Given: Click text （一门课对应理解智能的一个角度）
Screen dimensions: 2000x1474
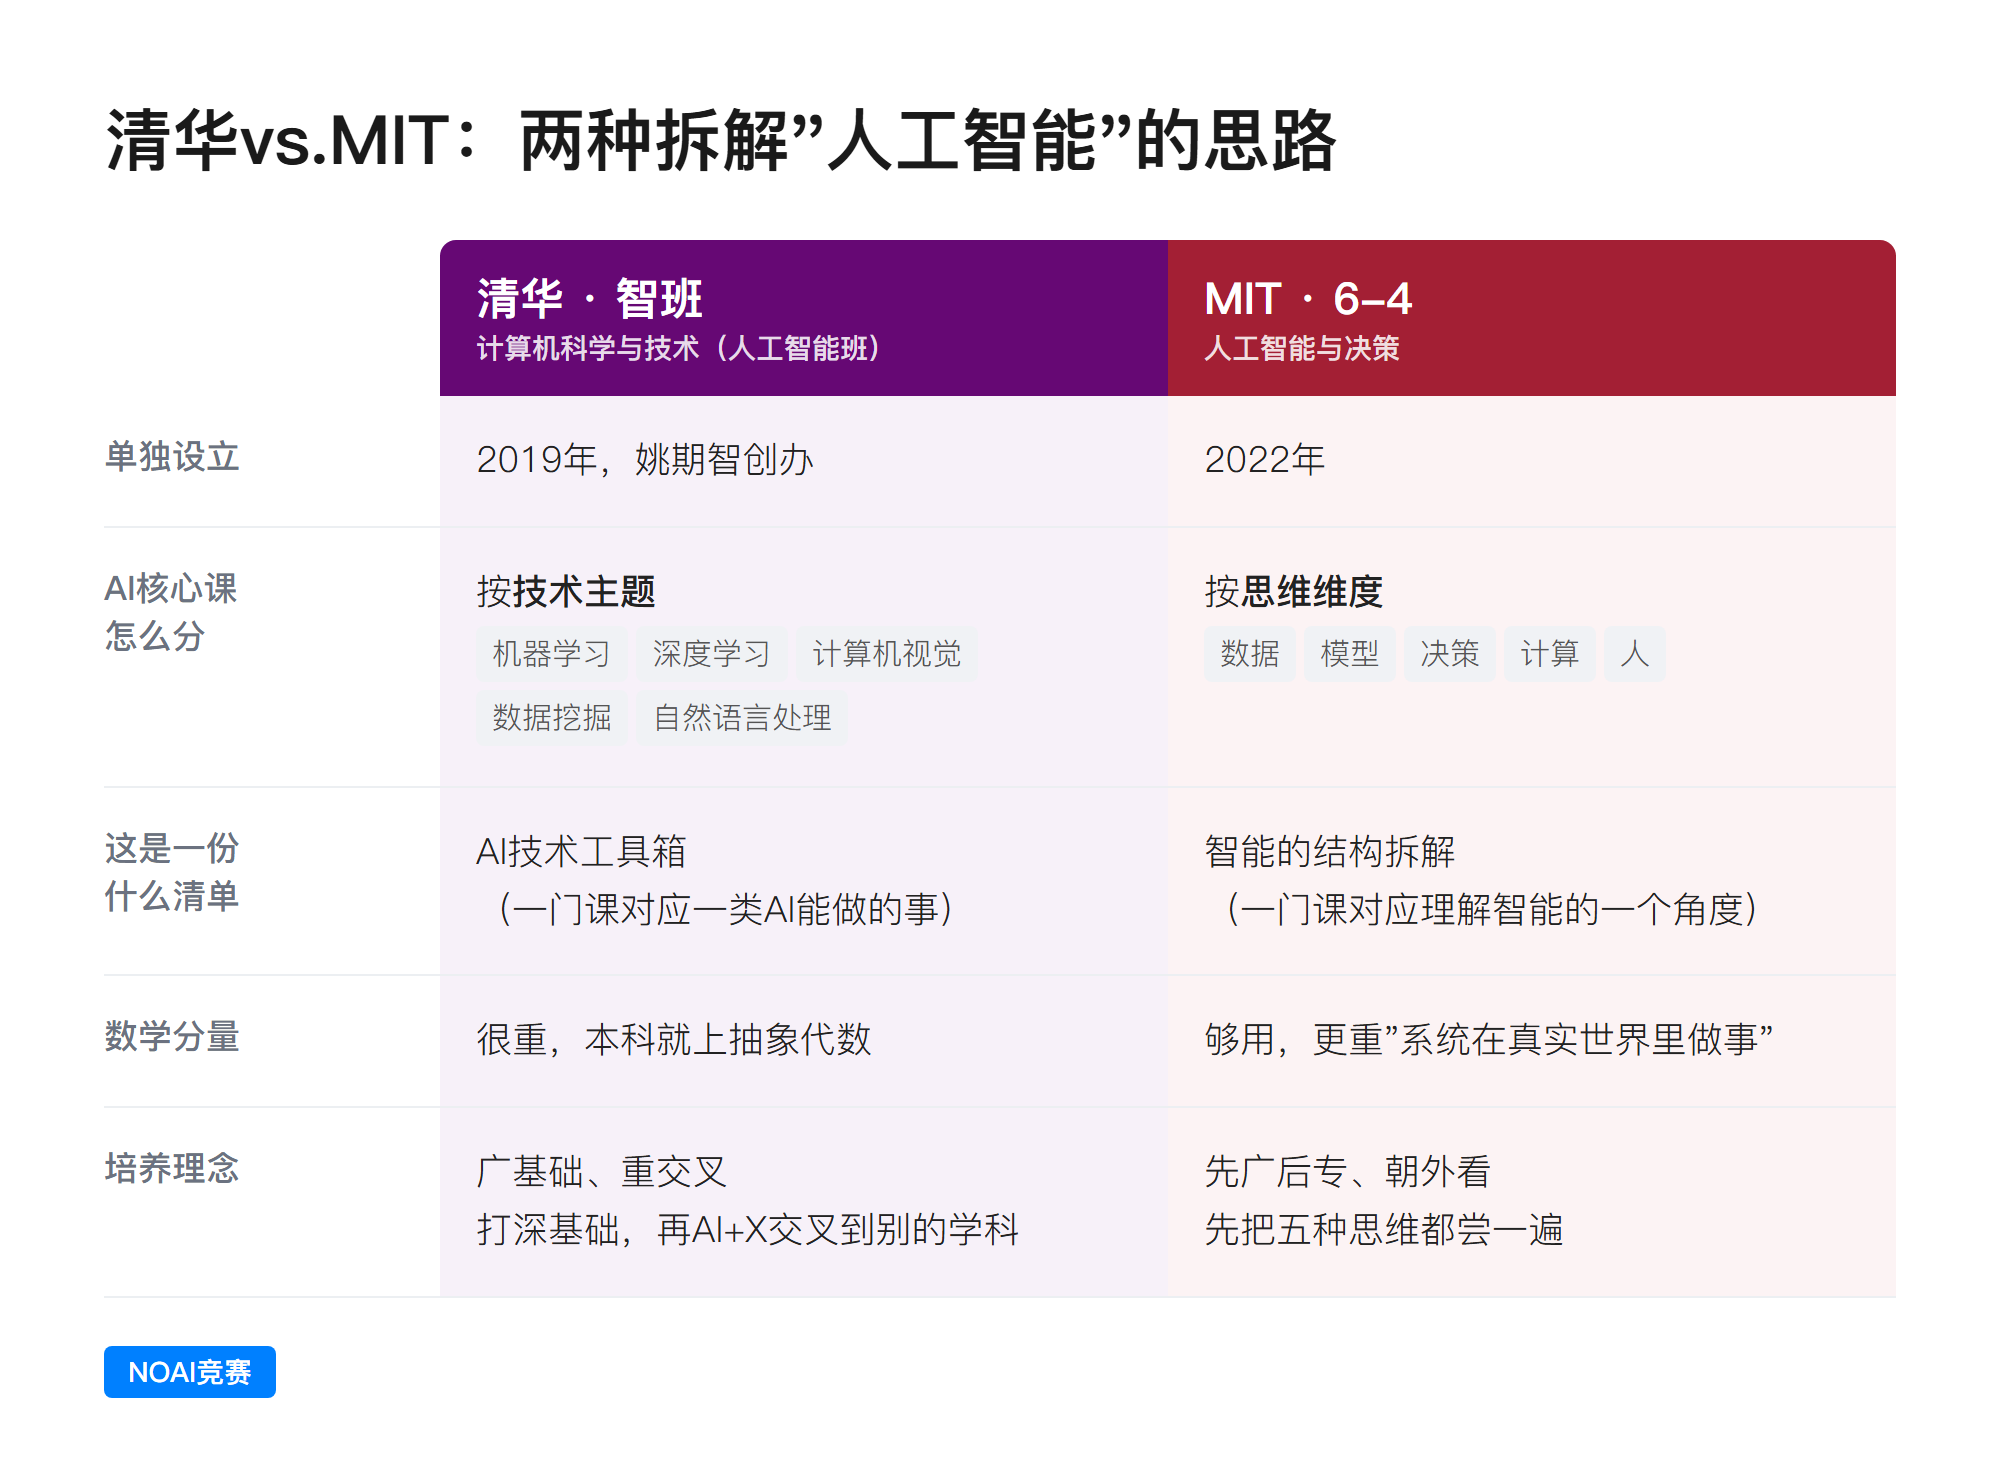Looking at the screenshot, I should coord(1492,910).
